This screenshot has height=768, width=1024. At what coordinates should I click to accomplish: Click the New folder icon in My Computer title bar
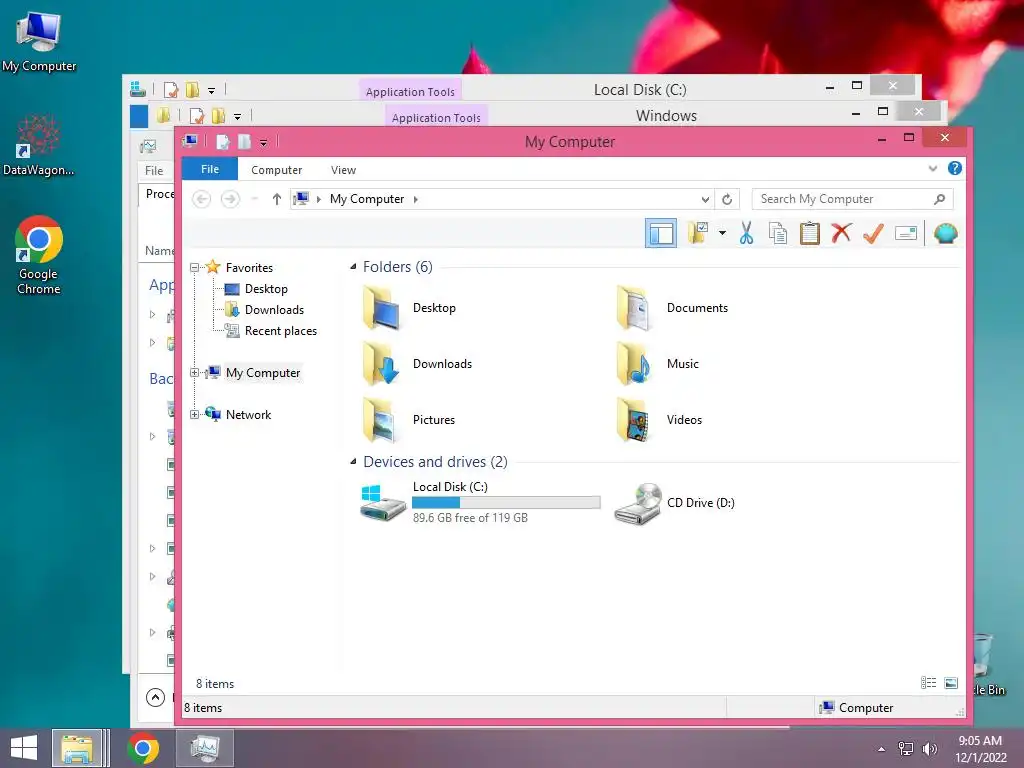pos(244,142)
